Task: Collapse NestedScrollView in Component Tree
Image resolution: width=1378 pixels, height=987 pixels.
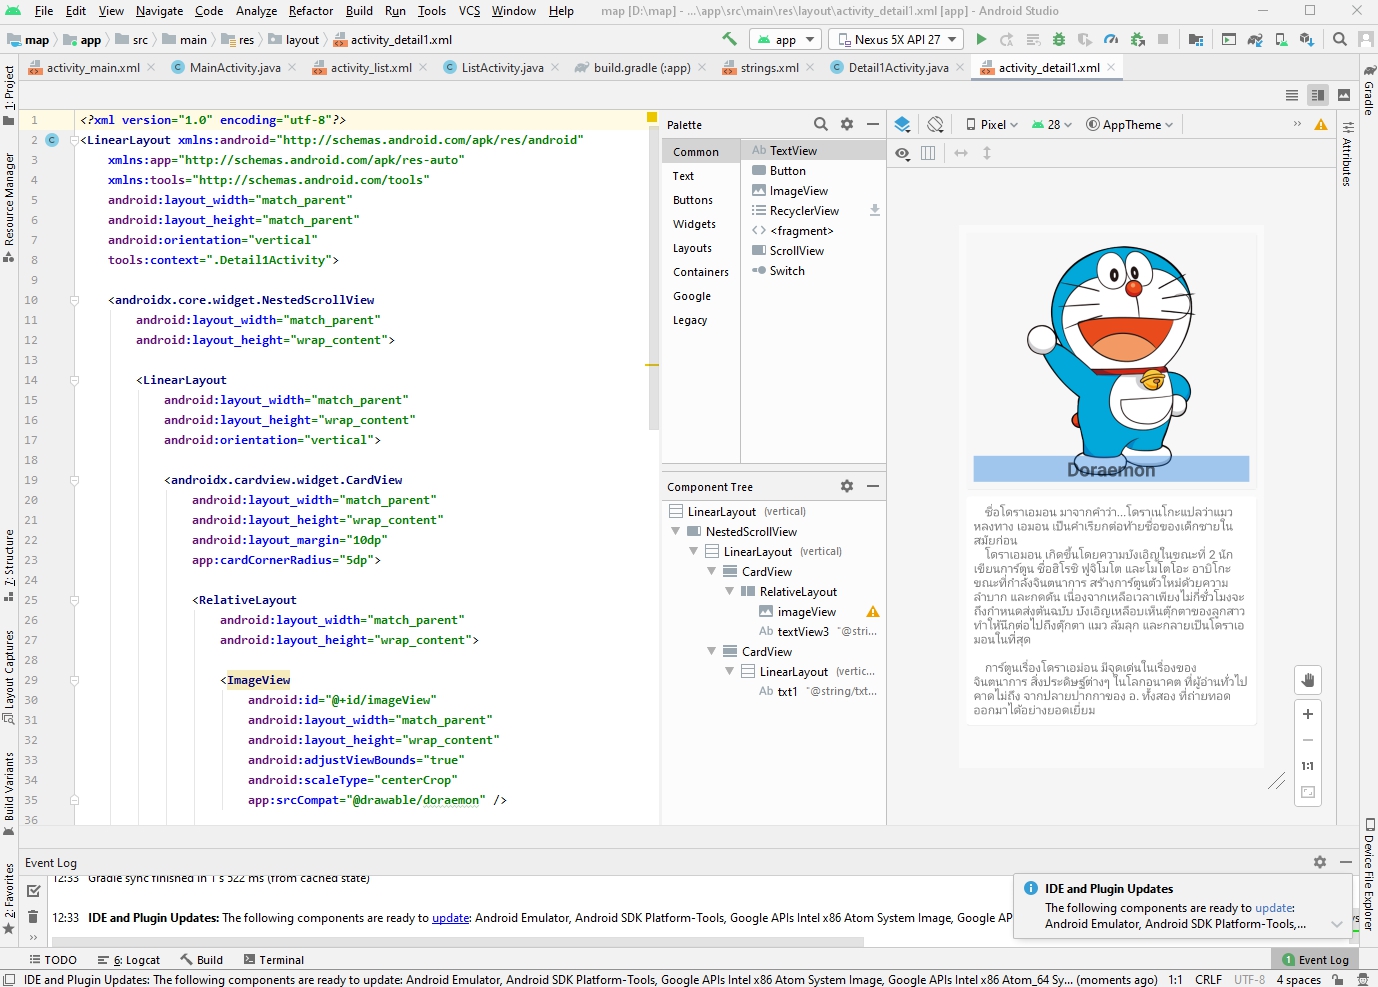Action: coord(676,532)
